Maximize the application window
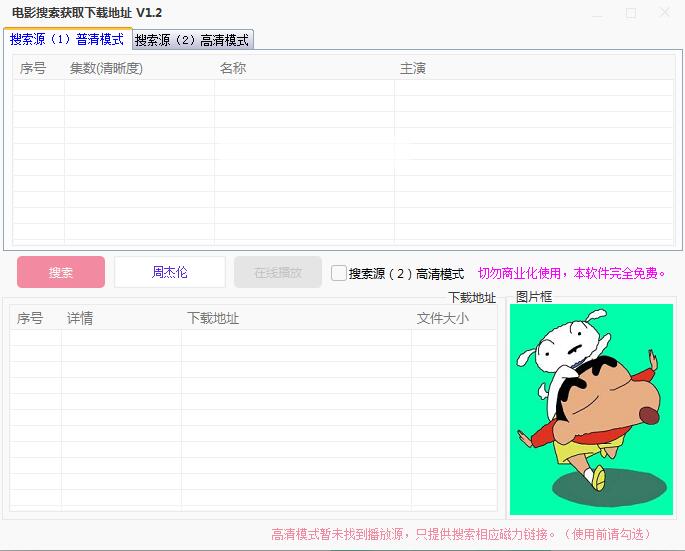This screenshot has width=685, height=551. (x=631, y=13)
